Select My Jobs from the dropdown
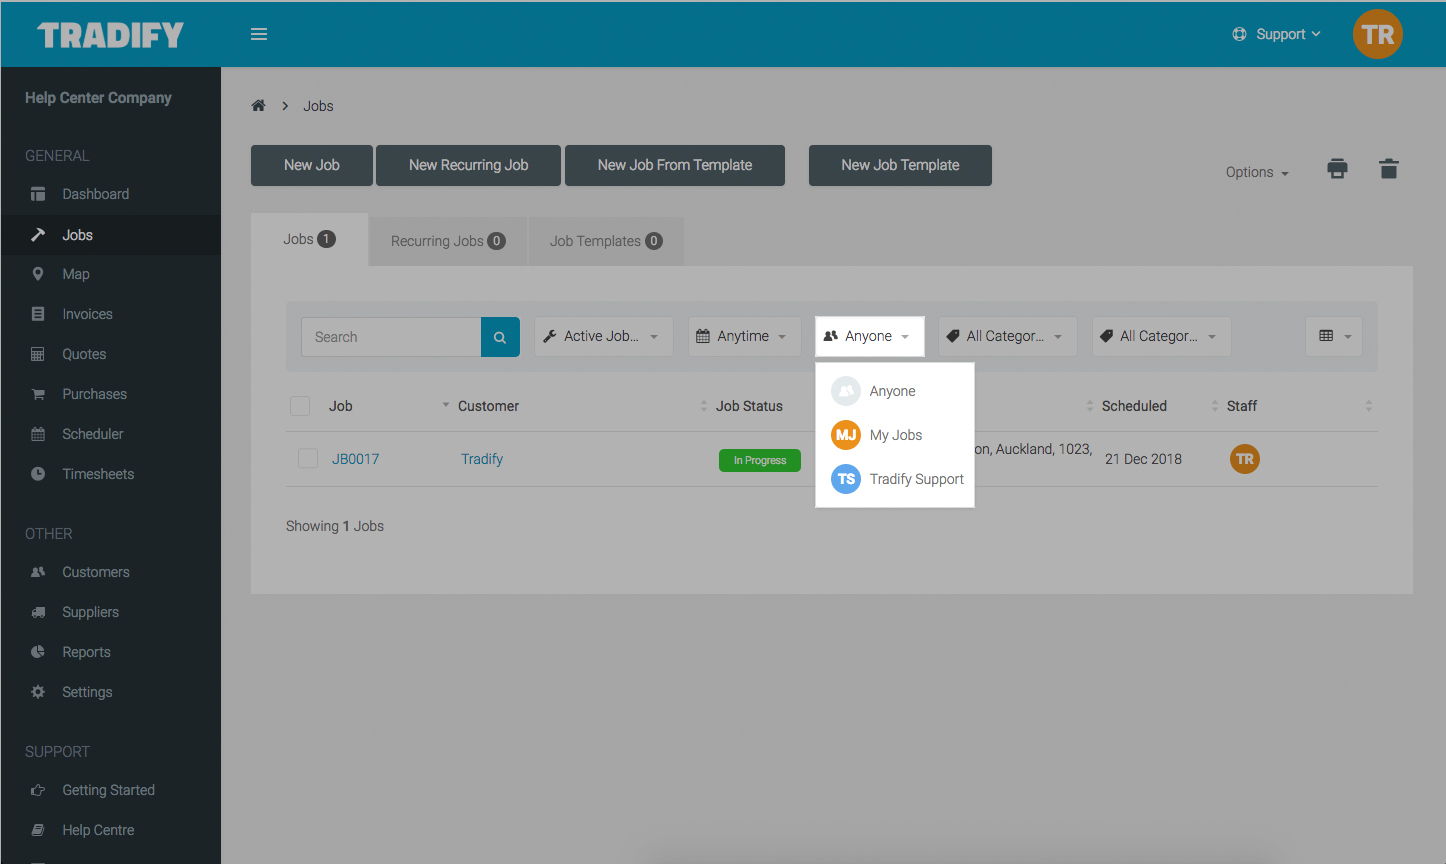Viewport: 1446px width, 864px height. (x=895, y=435)
